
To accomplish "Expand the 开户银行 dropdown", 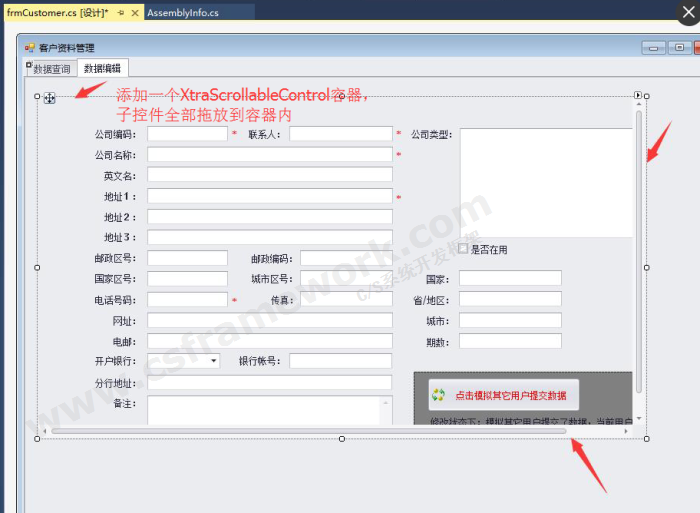I will pyautogui.click(x=214, y=362).
